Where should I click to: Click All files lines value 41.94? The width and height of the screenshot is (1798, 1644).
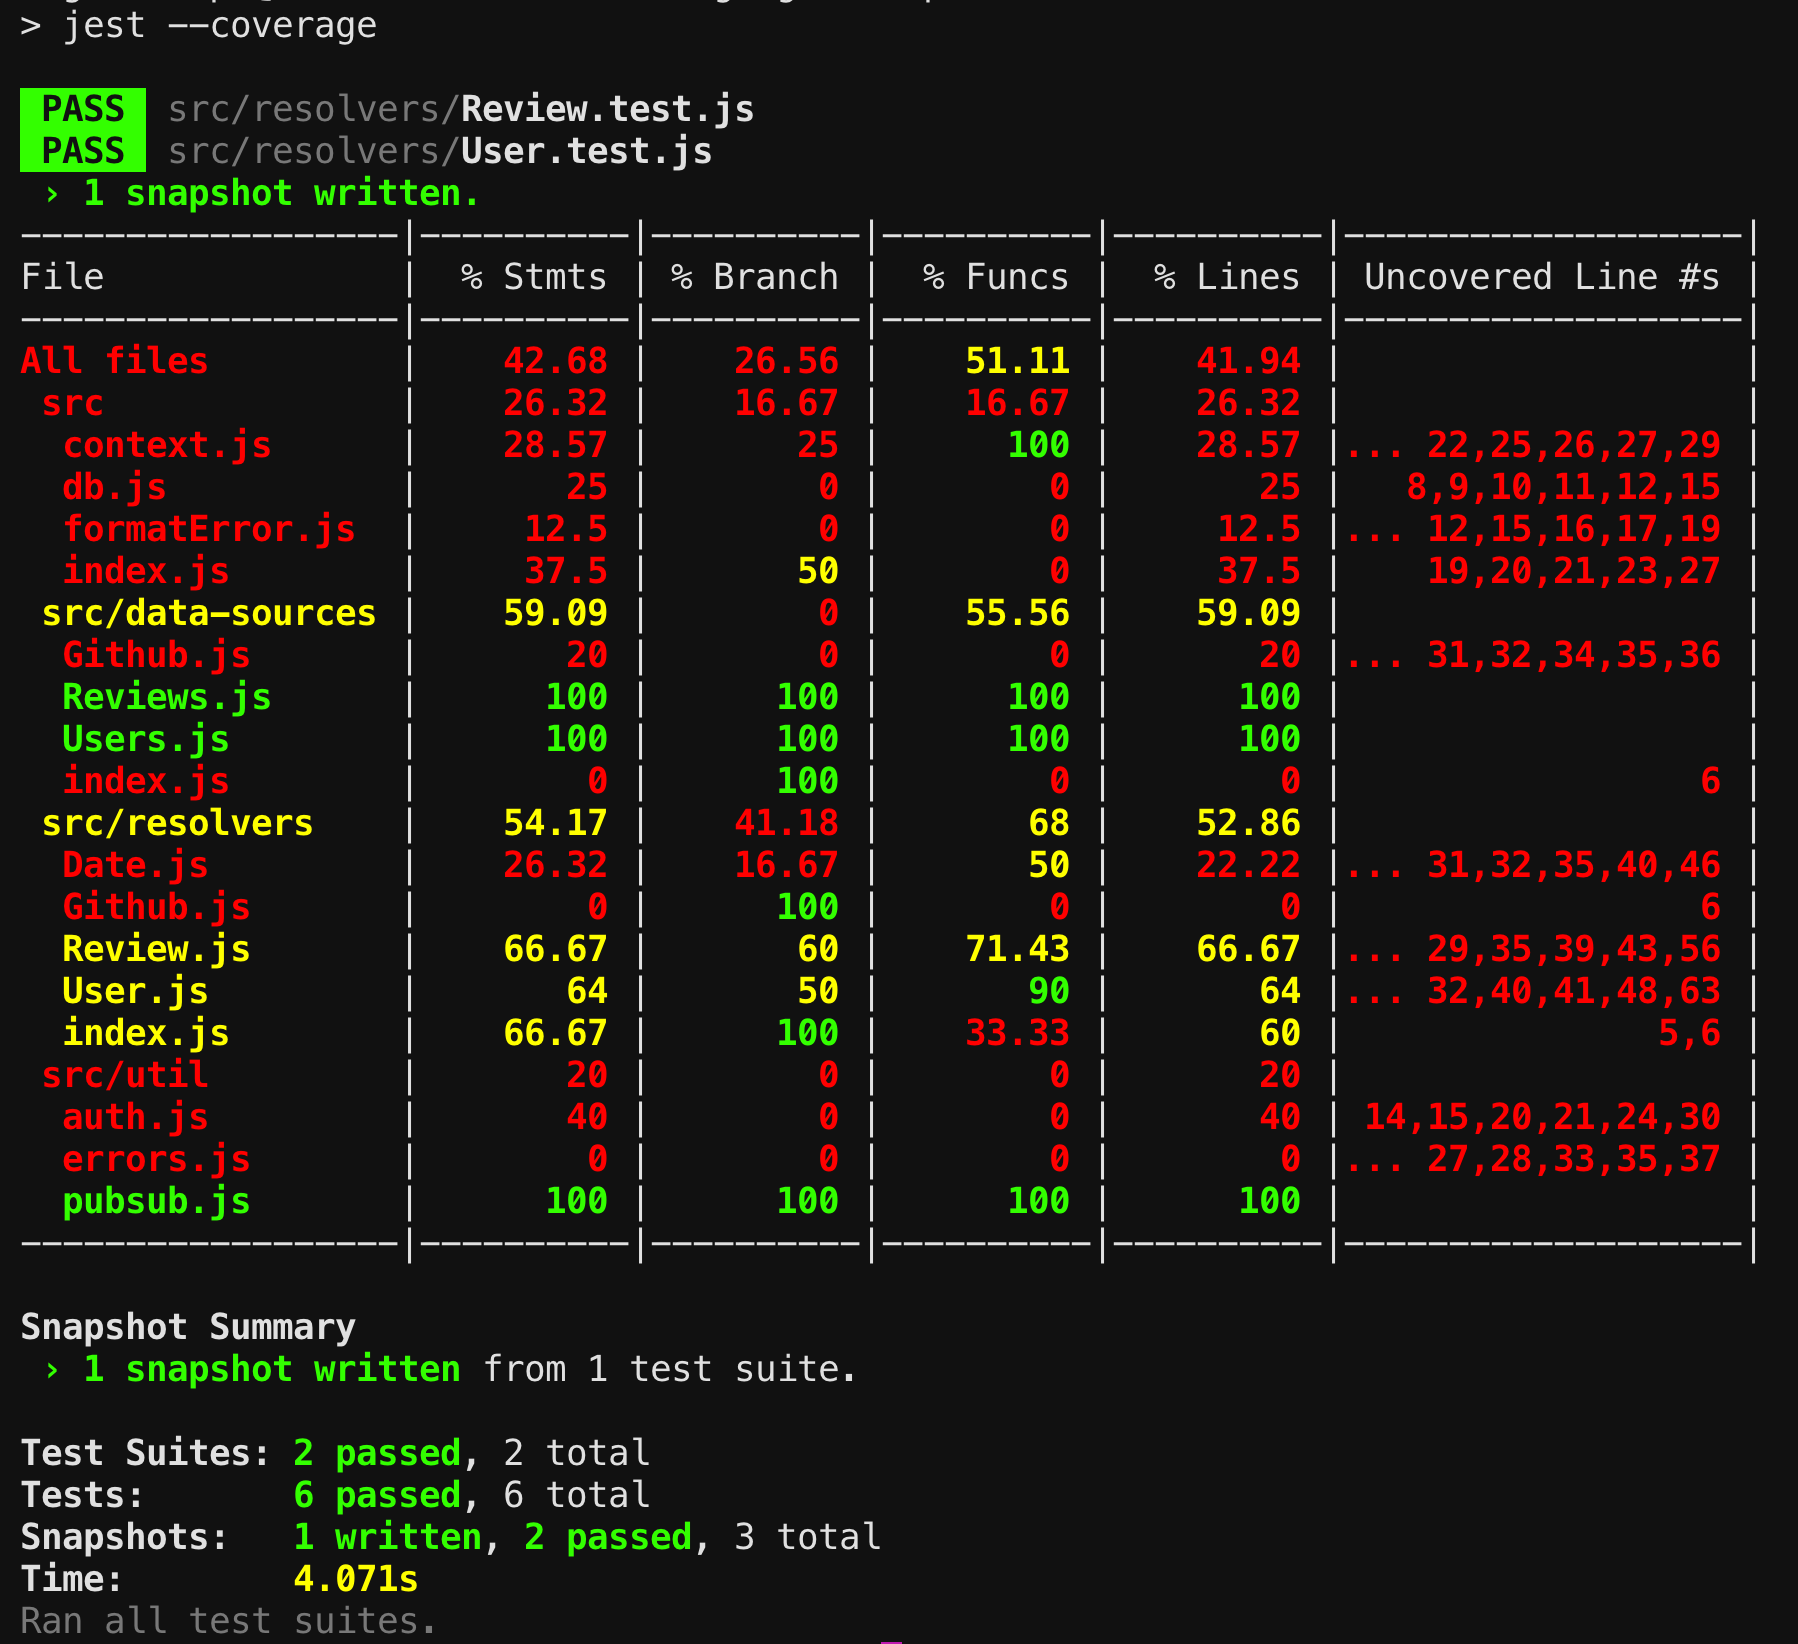pos(1248,361)
